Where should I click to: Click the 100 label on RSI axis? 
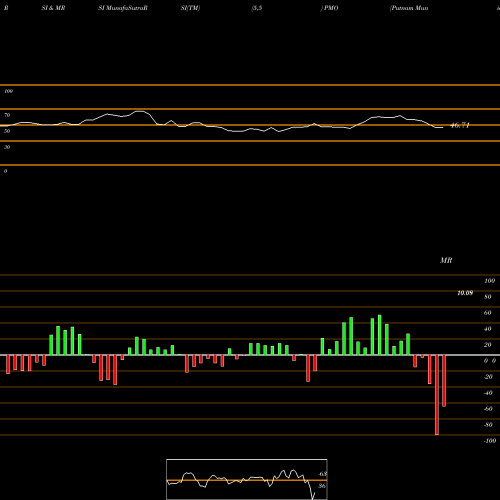tap(8, 91)
